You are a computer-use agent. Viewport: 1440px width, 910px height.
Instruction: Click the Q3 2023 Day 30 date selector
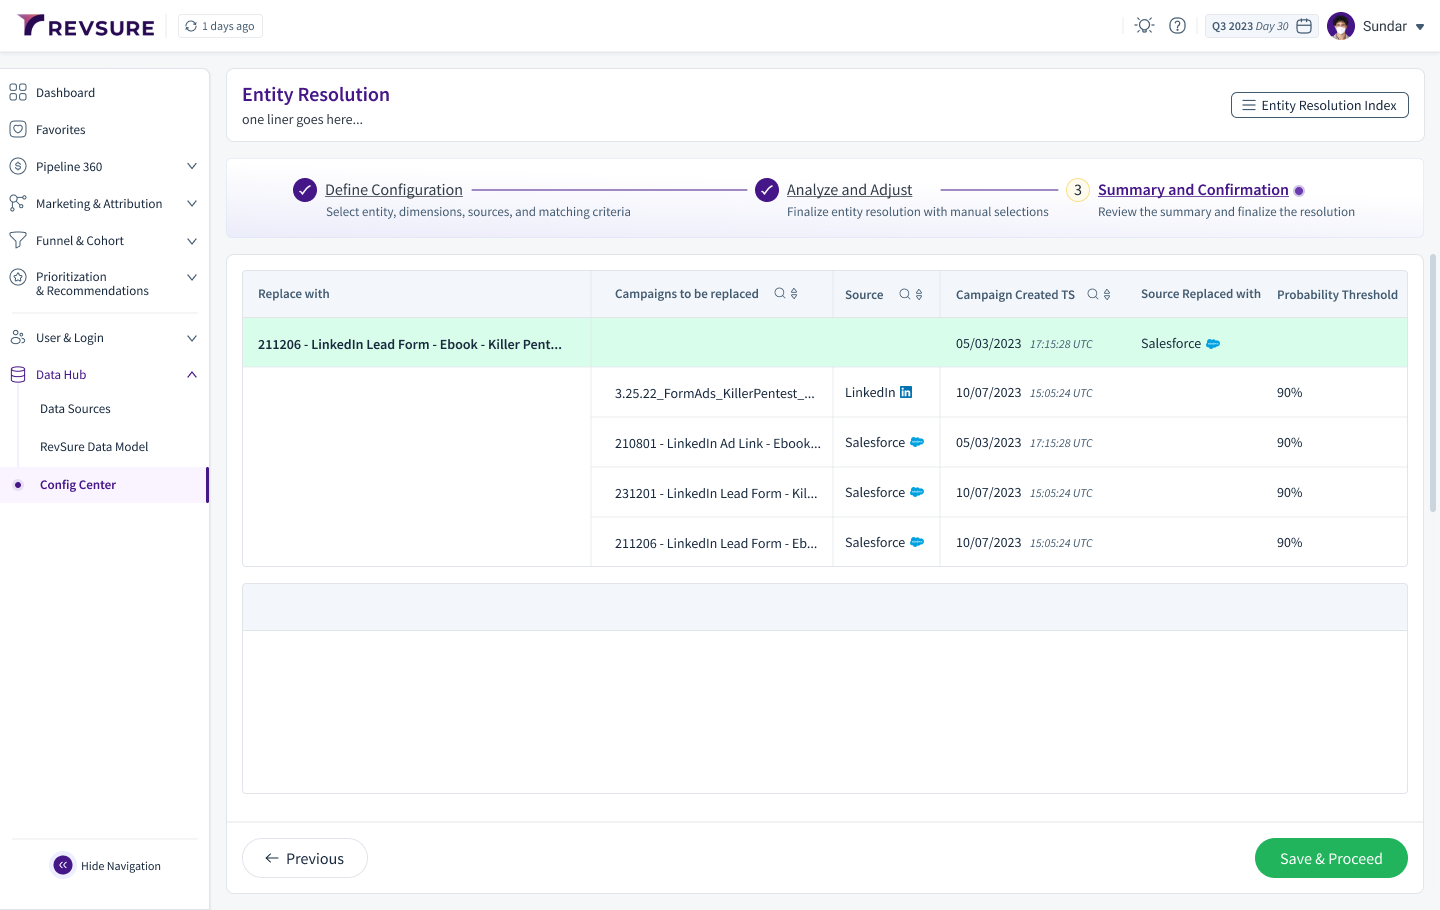pyautogui.click(x=1261, y=26)
